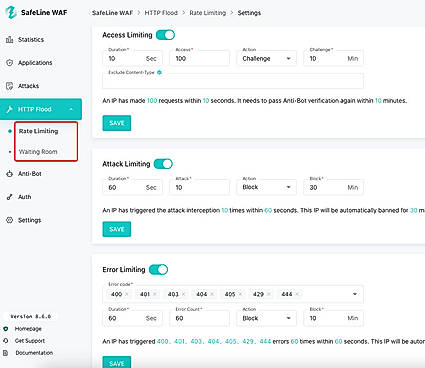Screen dimensions: 425x368
Task: Click the Anti-Bot robot icon
Action: [x=9, y=174]
